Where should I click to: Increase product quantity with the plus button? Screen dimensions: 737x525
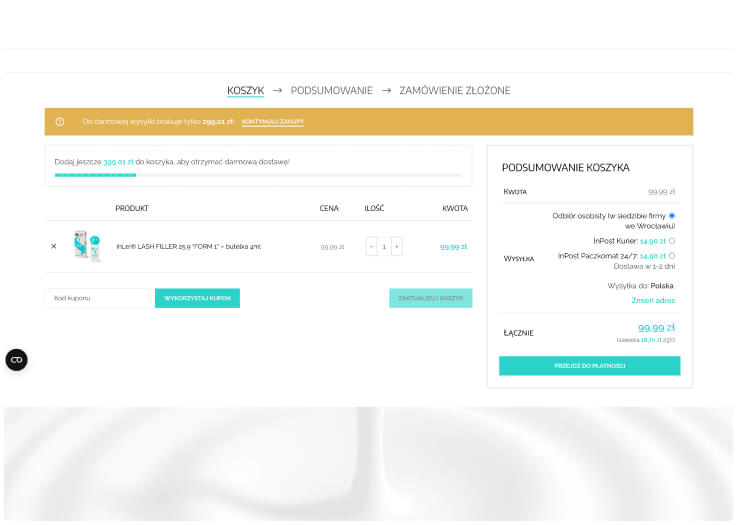[397, 246]
